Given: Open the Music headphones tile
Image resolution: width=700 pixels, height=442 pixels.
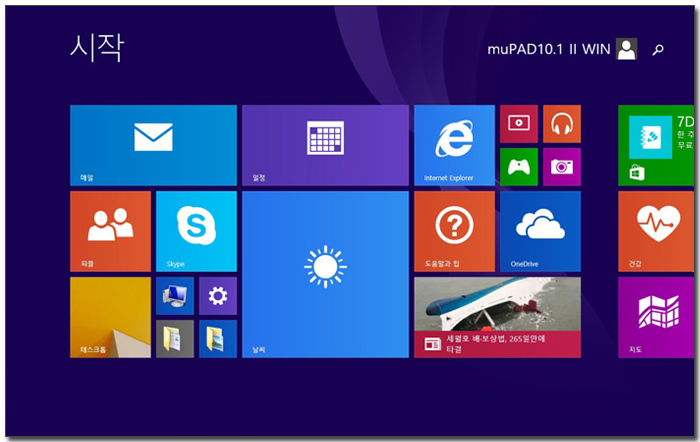Looking at the screenshot, I should 562,124.
